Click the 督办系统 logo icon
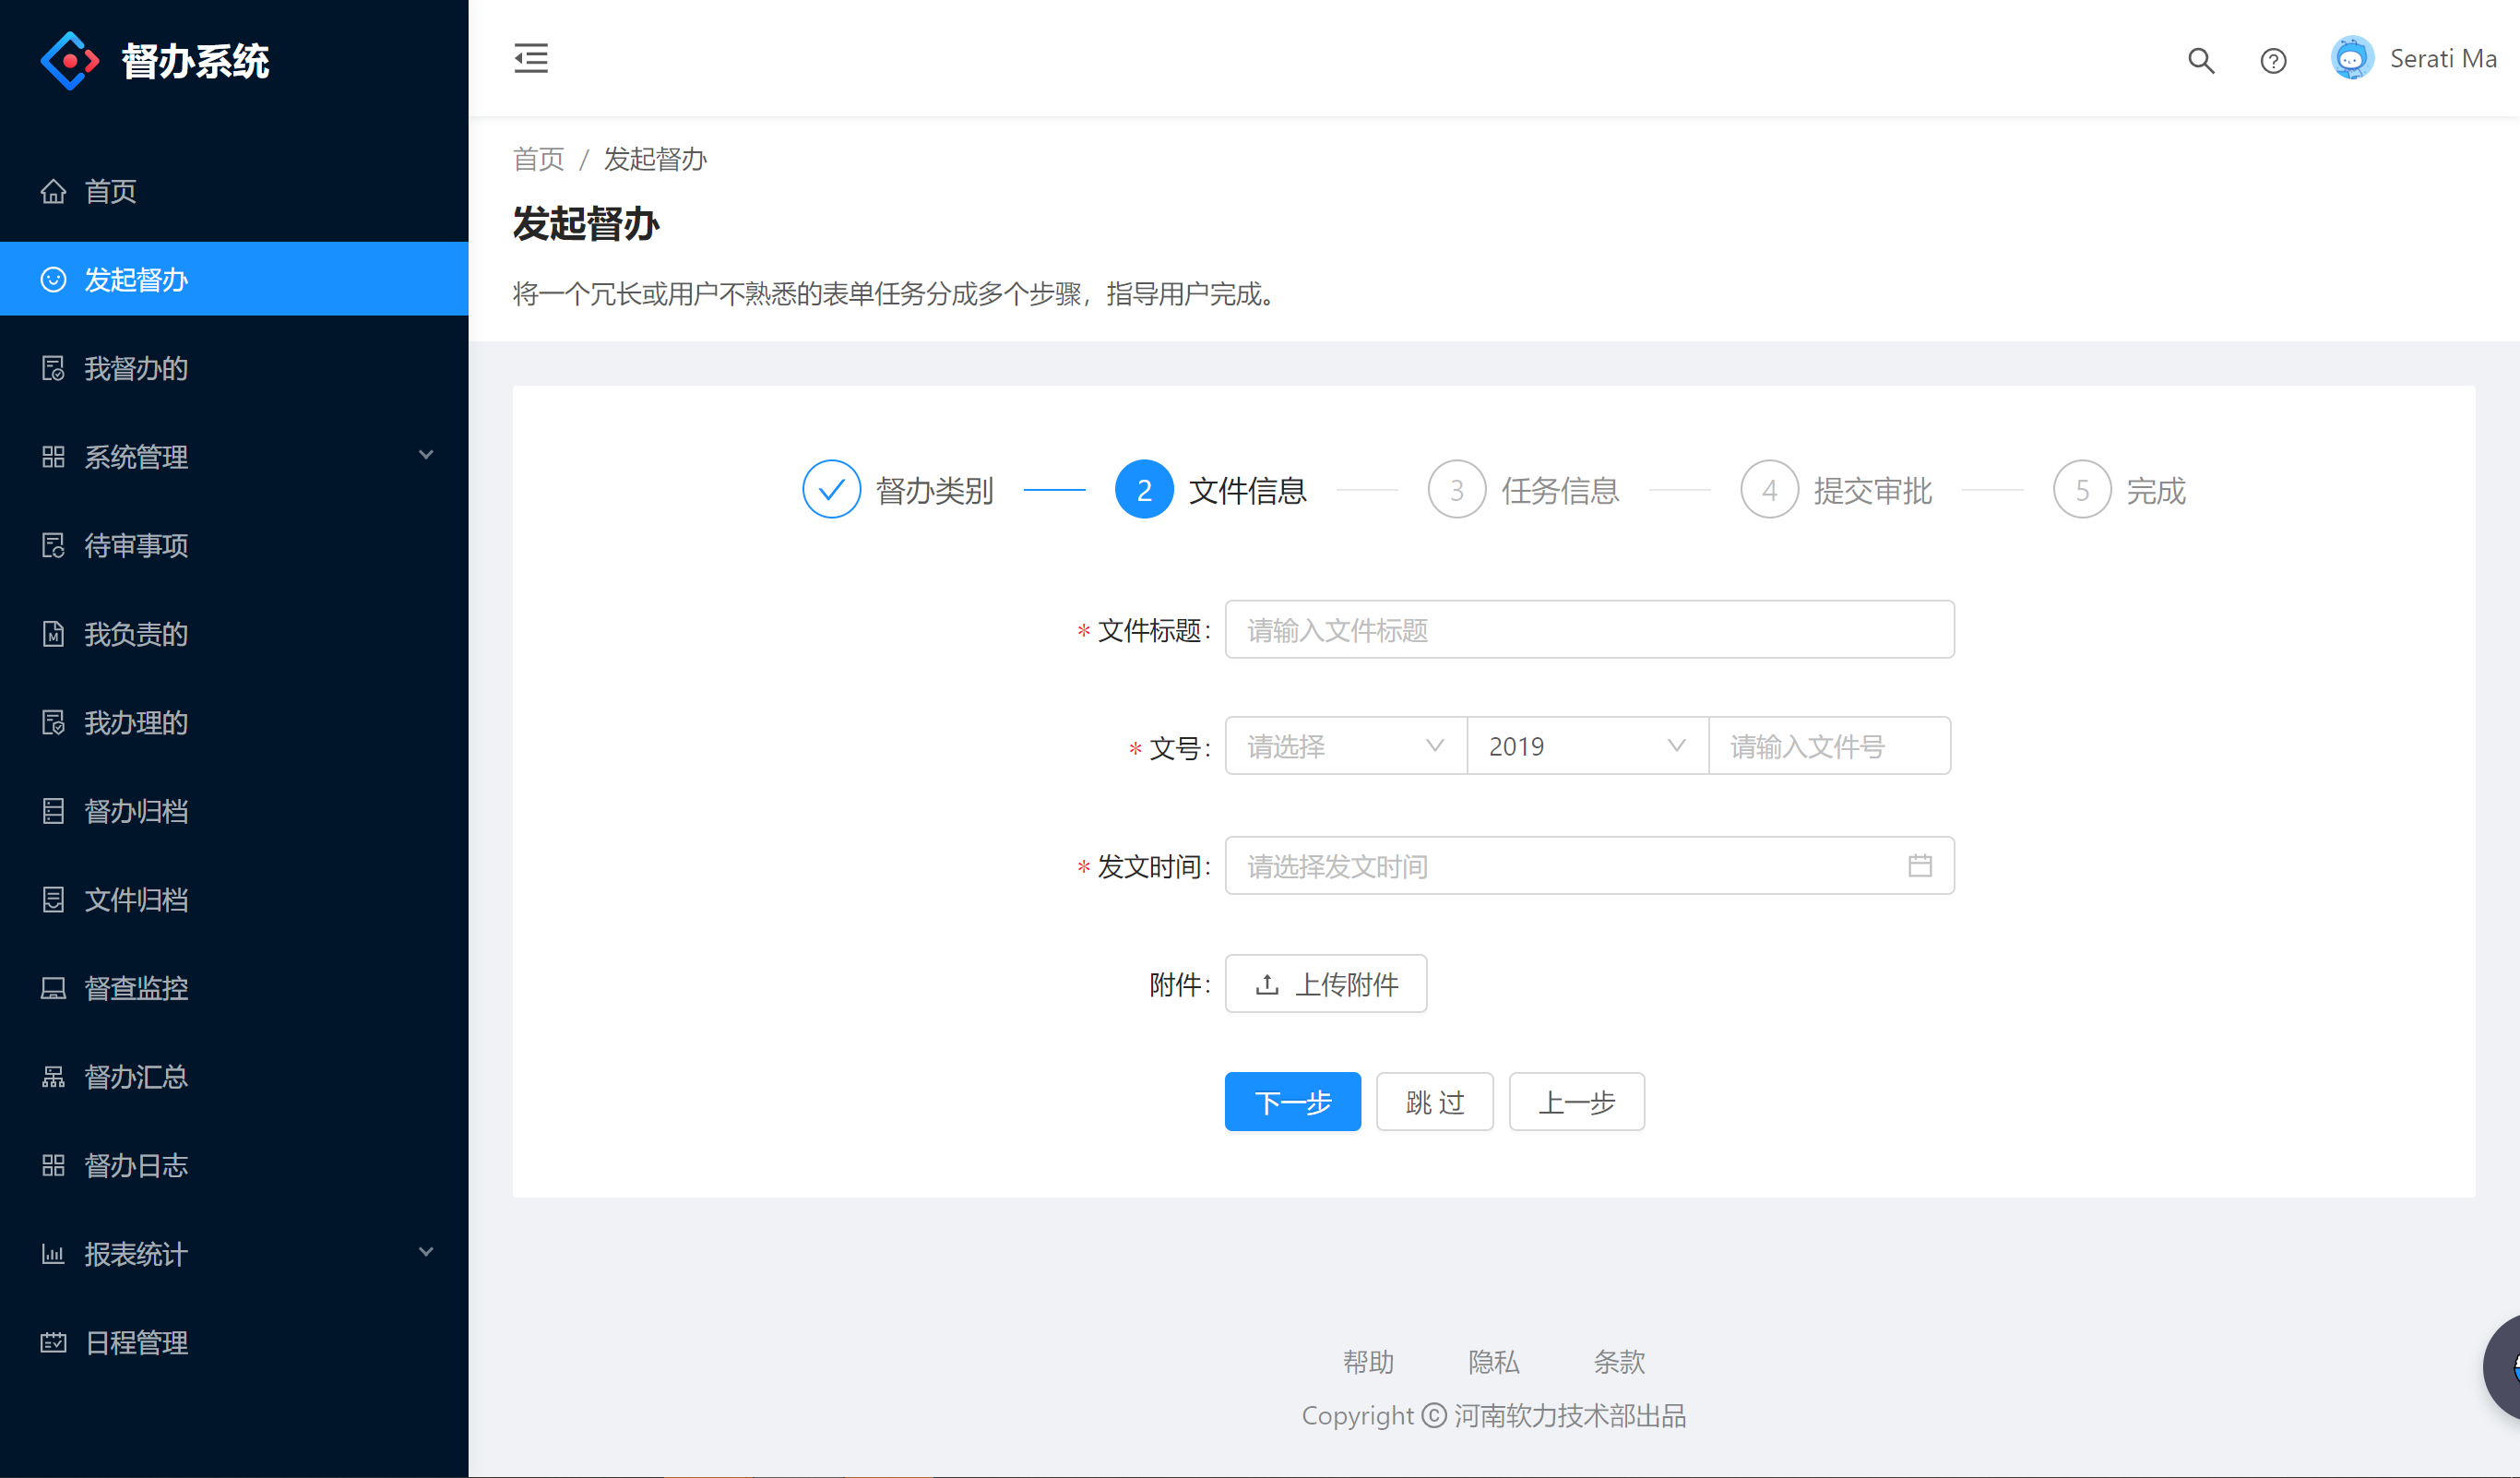This screenshot has height=1478, width=2520. click(x=69, y=61)
